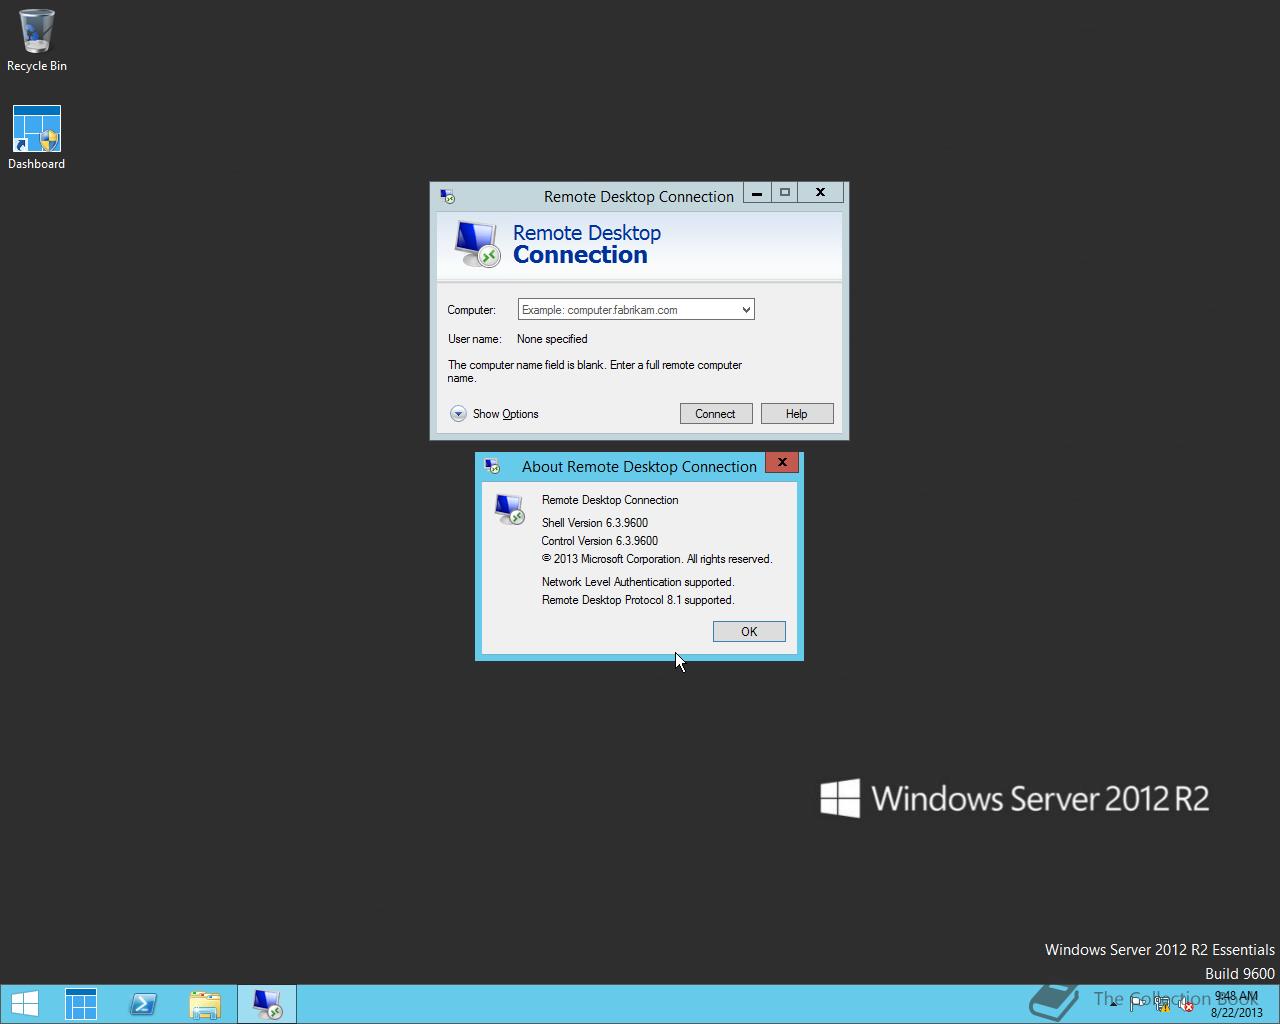The width and height of the screenshot is (1280, 1024).
Task: Open the Dashboard desktop shortcut
Action: (36, 137)
